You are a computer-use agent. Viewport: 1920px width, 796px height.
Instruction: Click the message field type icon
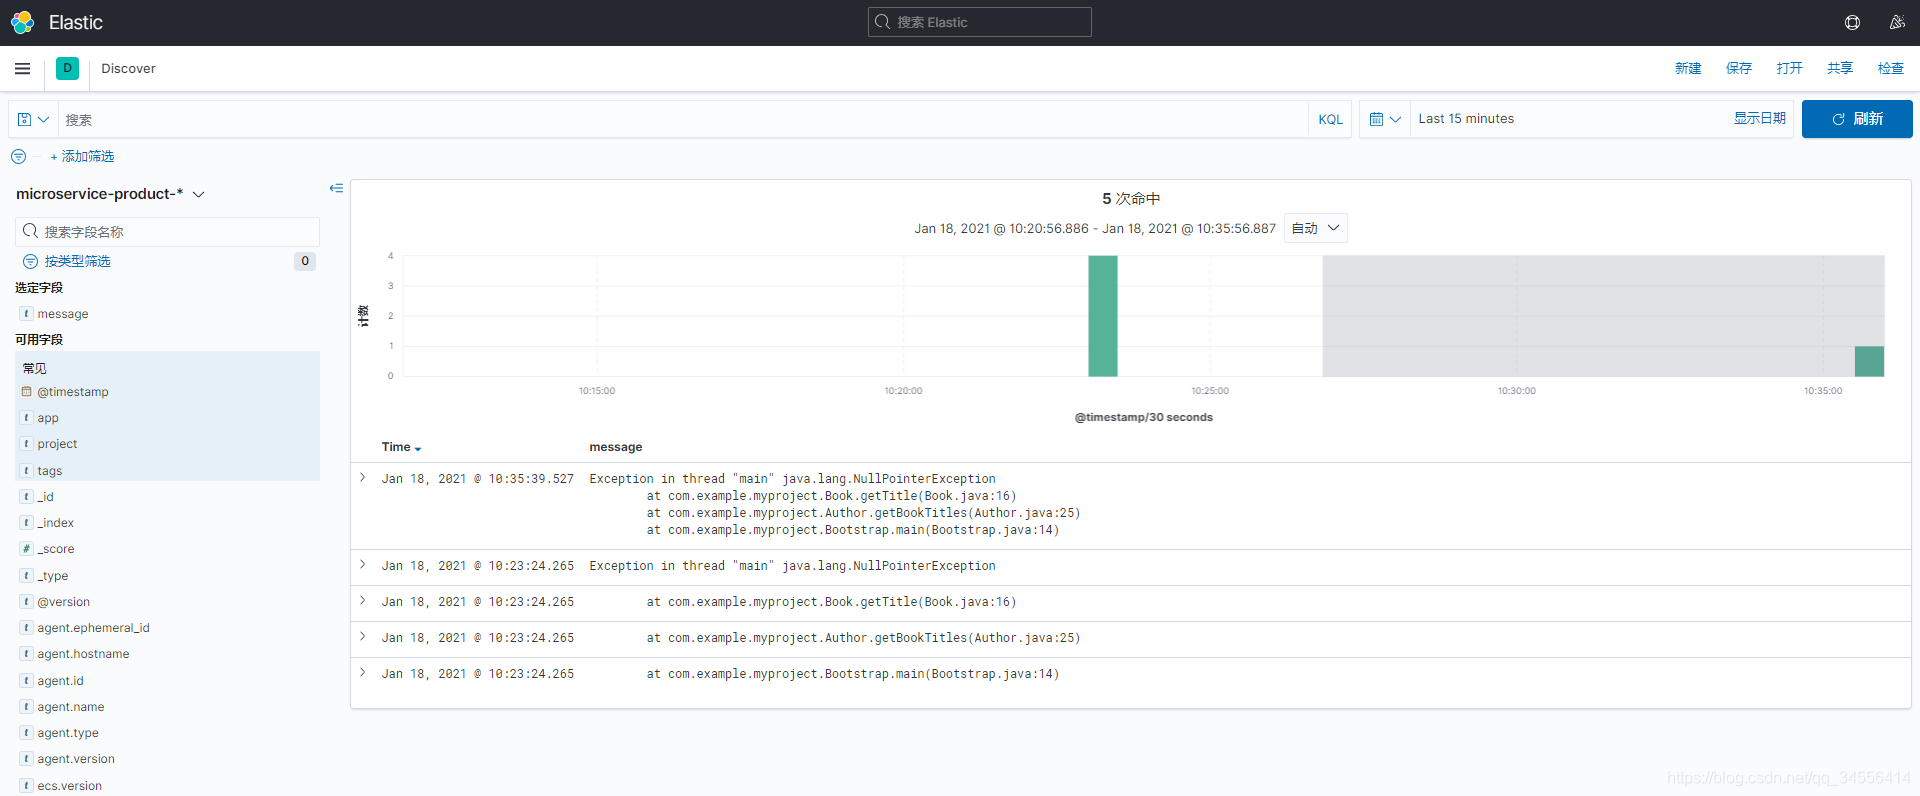(27, 314)
